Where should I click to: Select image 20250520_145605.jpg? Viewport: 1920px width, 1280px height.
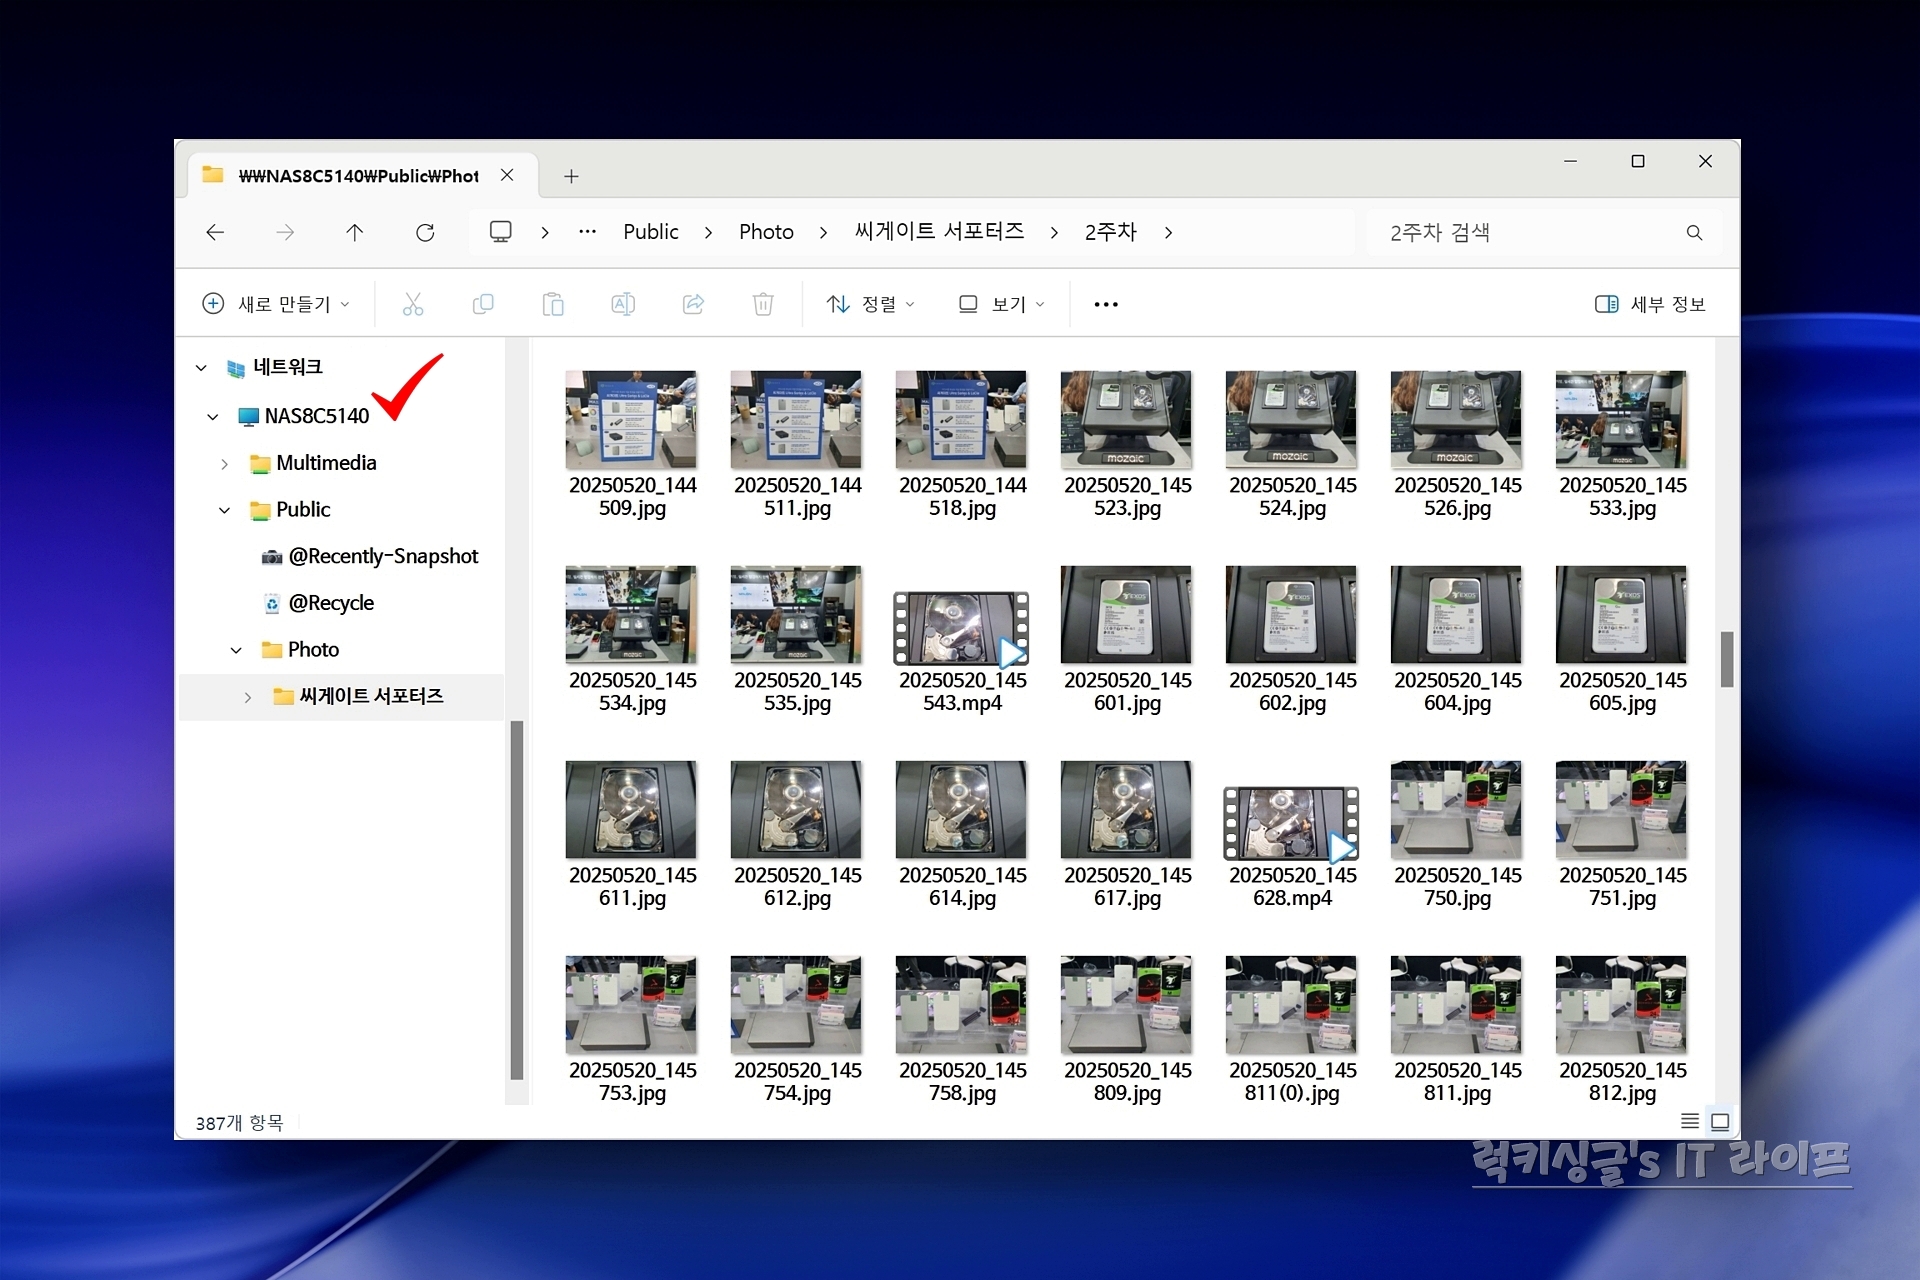tap(1622, 639)
